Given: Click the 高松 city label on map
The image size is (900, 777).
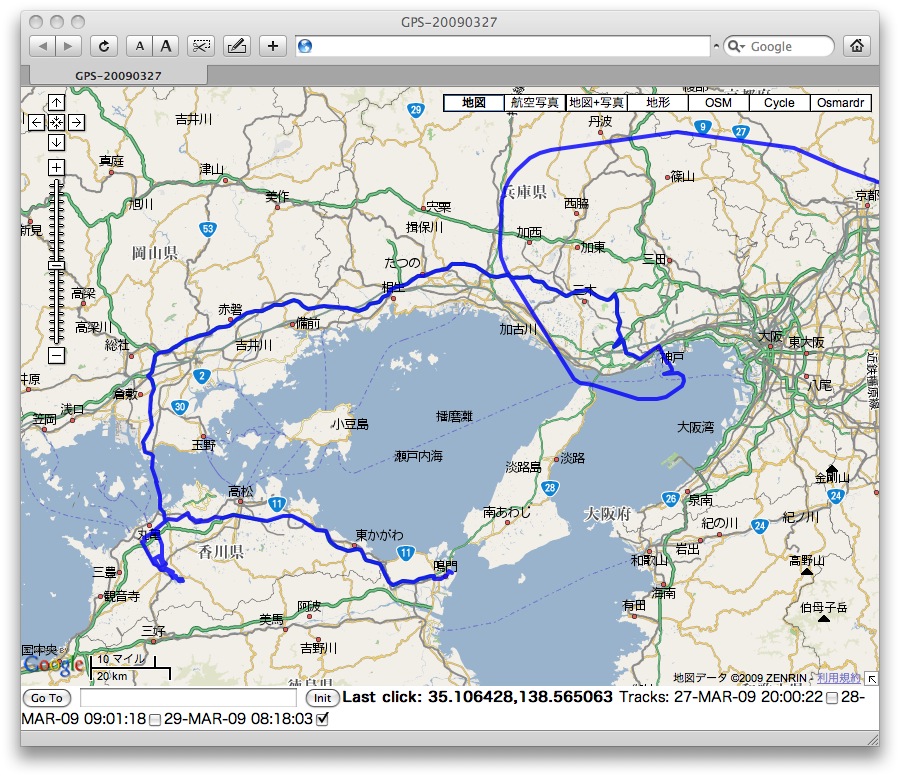Looking at the screenshot, I should [x=240, y=491].
